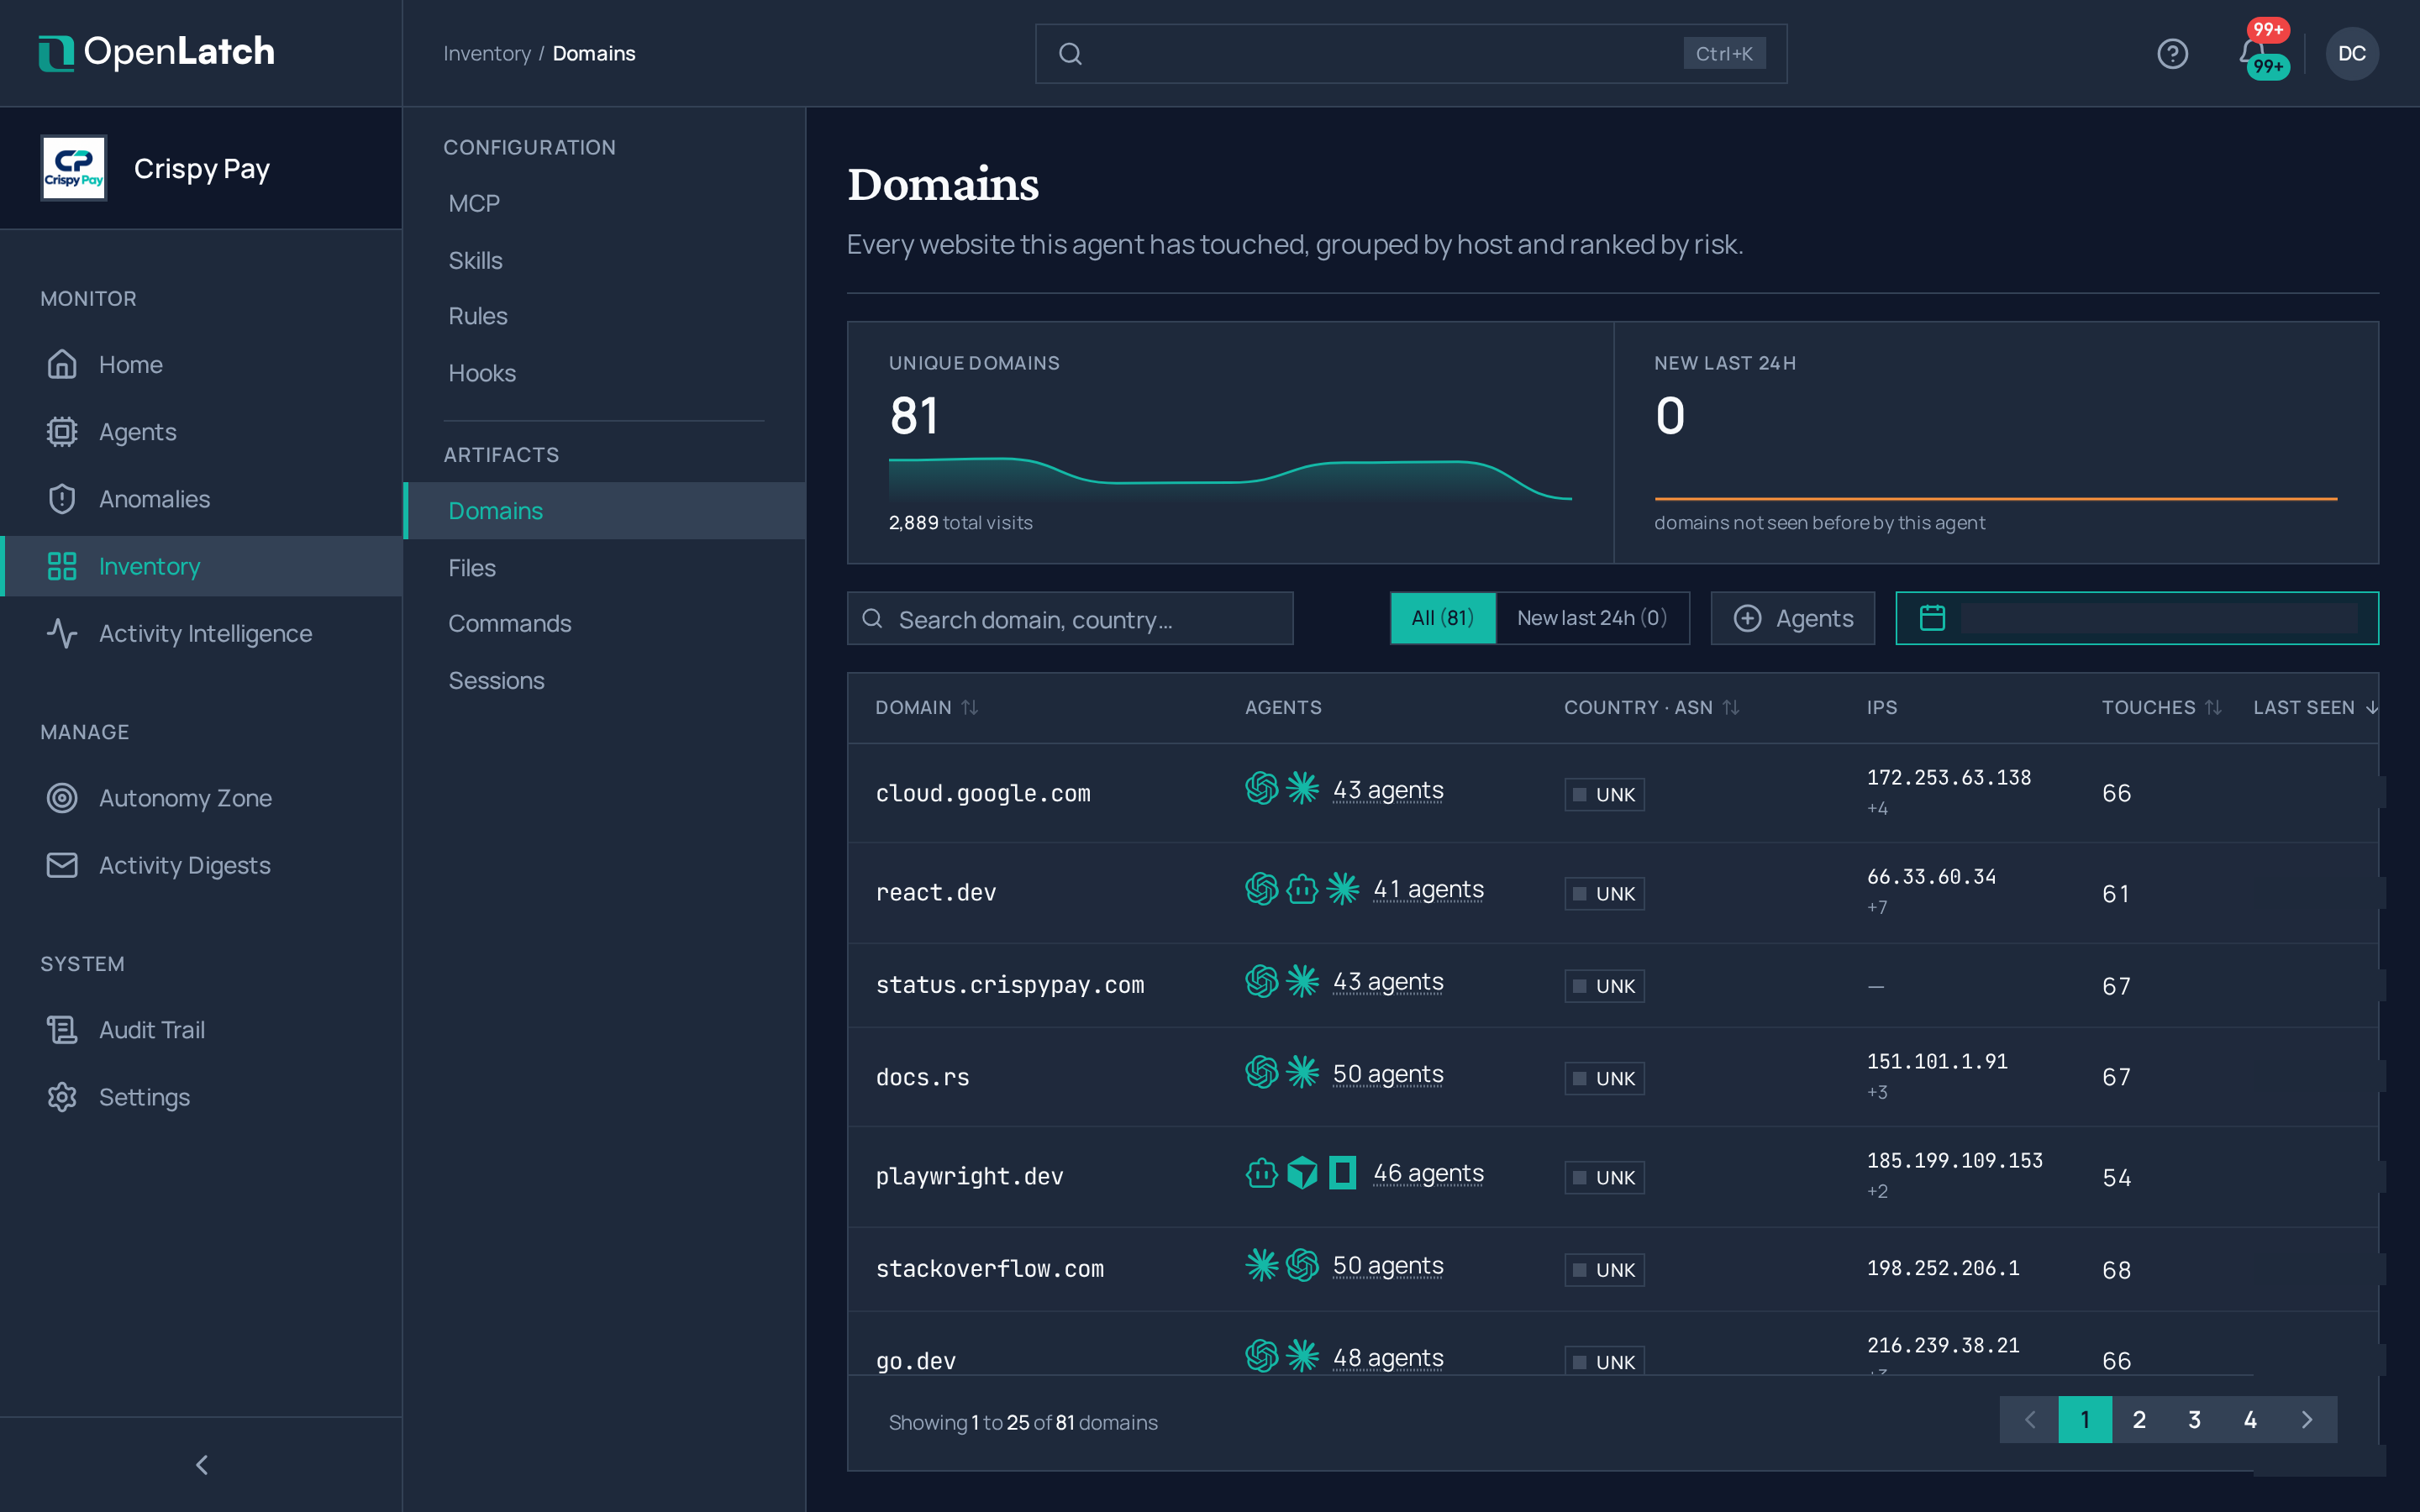Click the Activity Digests envelope icon
The image size is (2420, 1512).
click(62, 864)
